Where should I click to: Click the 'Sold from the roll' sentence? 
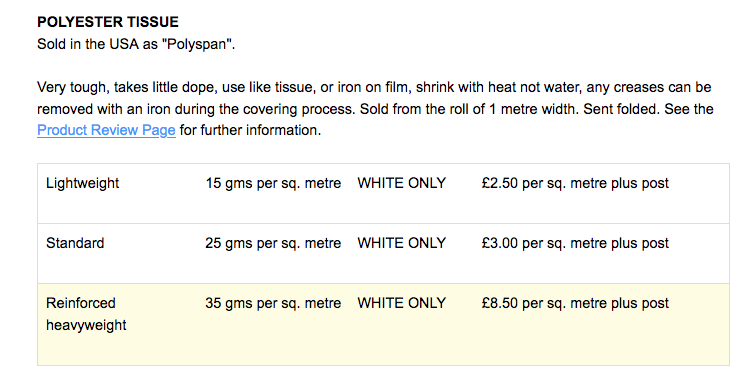tap(469, 109)
